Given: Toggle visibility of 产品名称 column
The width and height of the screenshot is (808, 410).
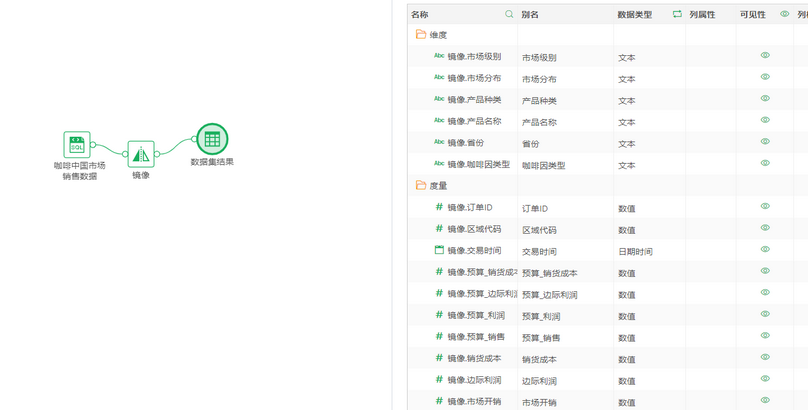Looking at the screenshot, I should [765, 120].
